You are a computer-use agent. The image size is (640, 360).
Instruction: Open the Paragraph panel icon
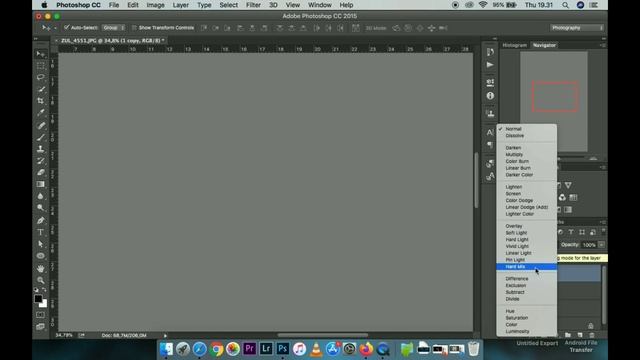pyautogui.click(x=490, y=145)
